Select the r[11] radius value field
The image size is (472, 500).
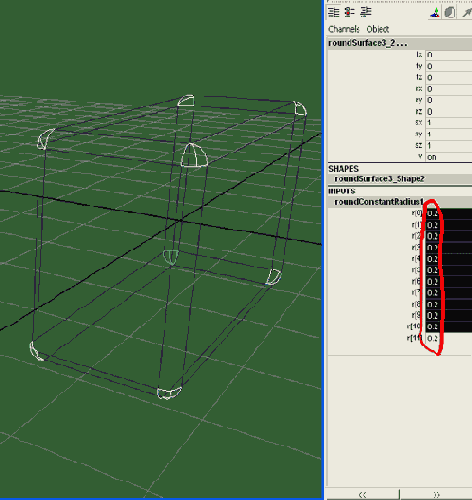pyautogui.click(x=449, y=338)
